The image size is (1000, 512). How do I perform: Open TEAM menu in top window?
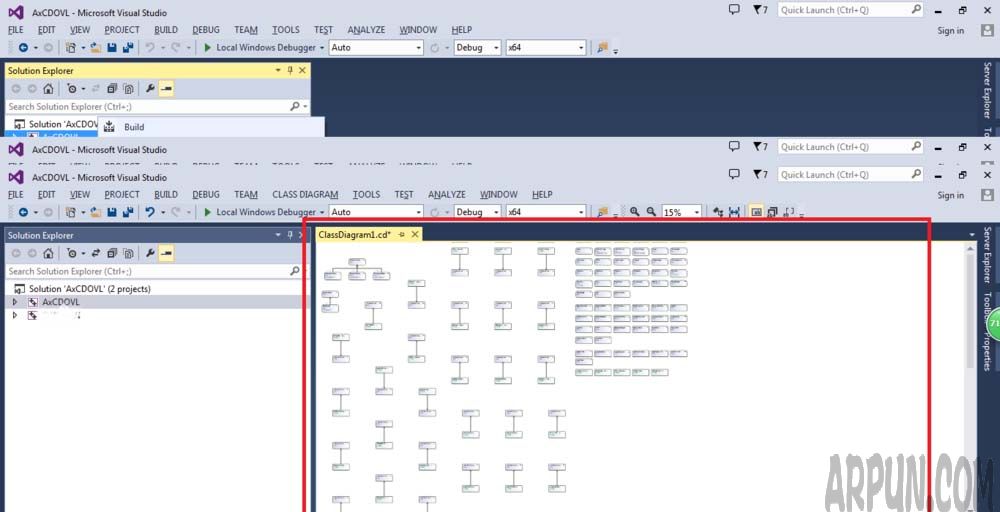click(x=246, y=30)
